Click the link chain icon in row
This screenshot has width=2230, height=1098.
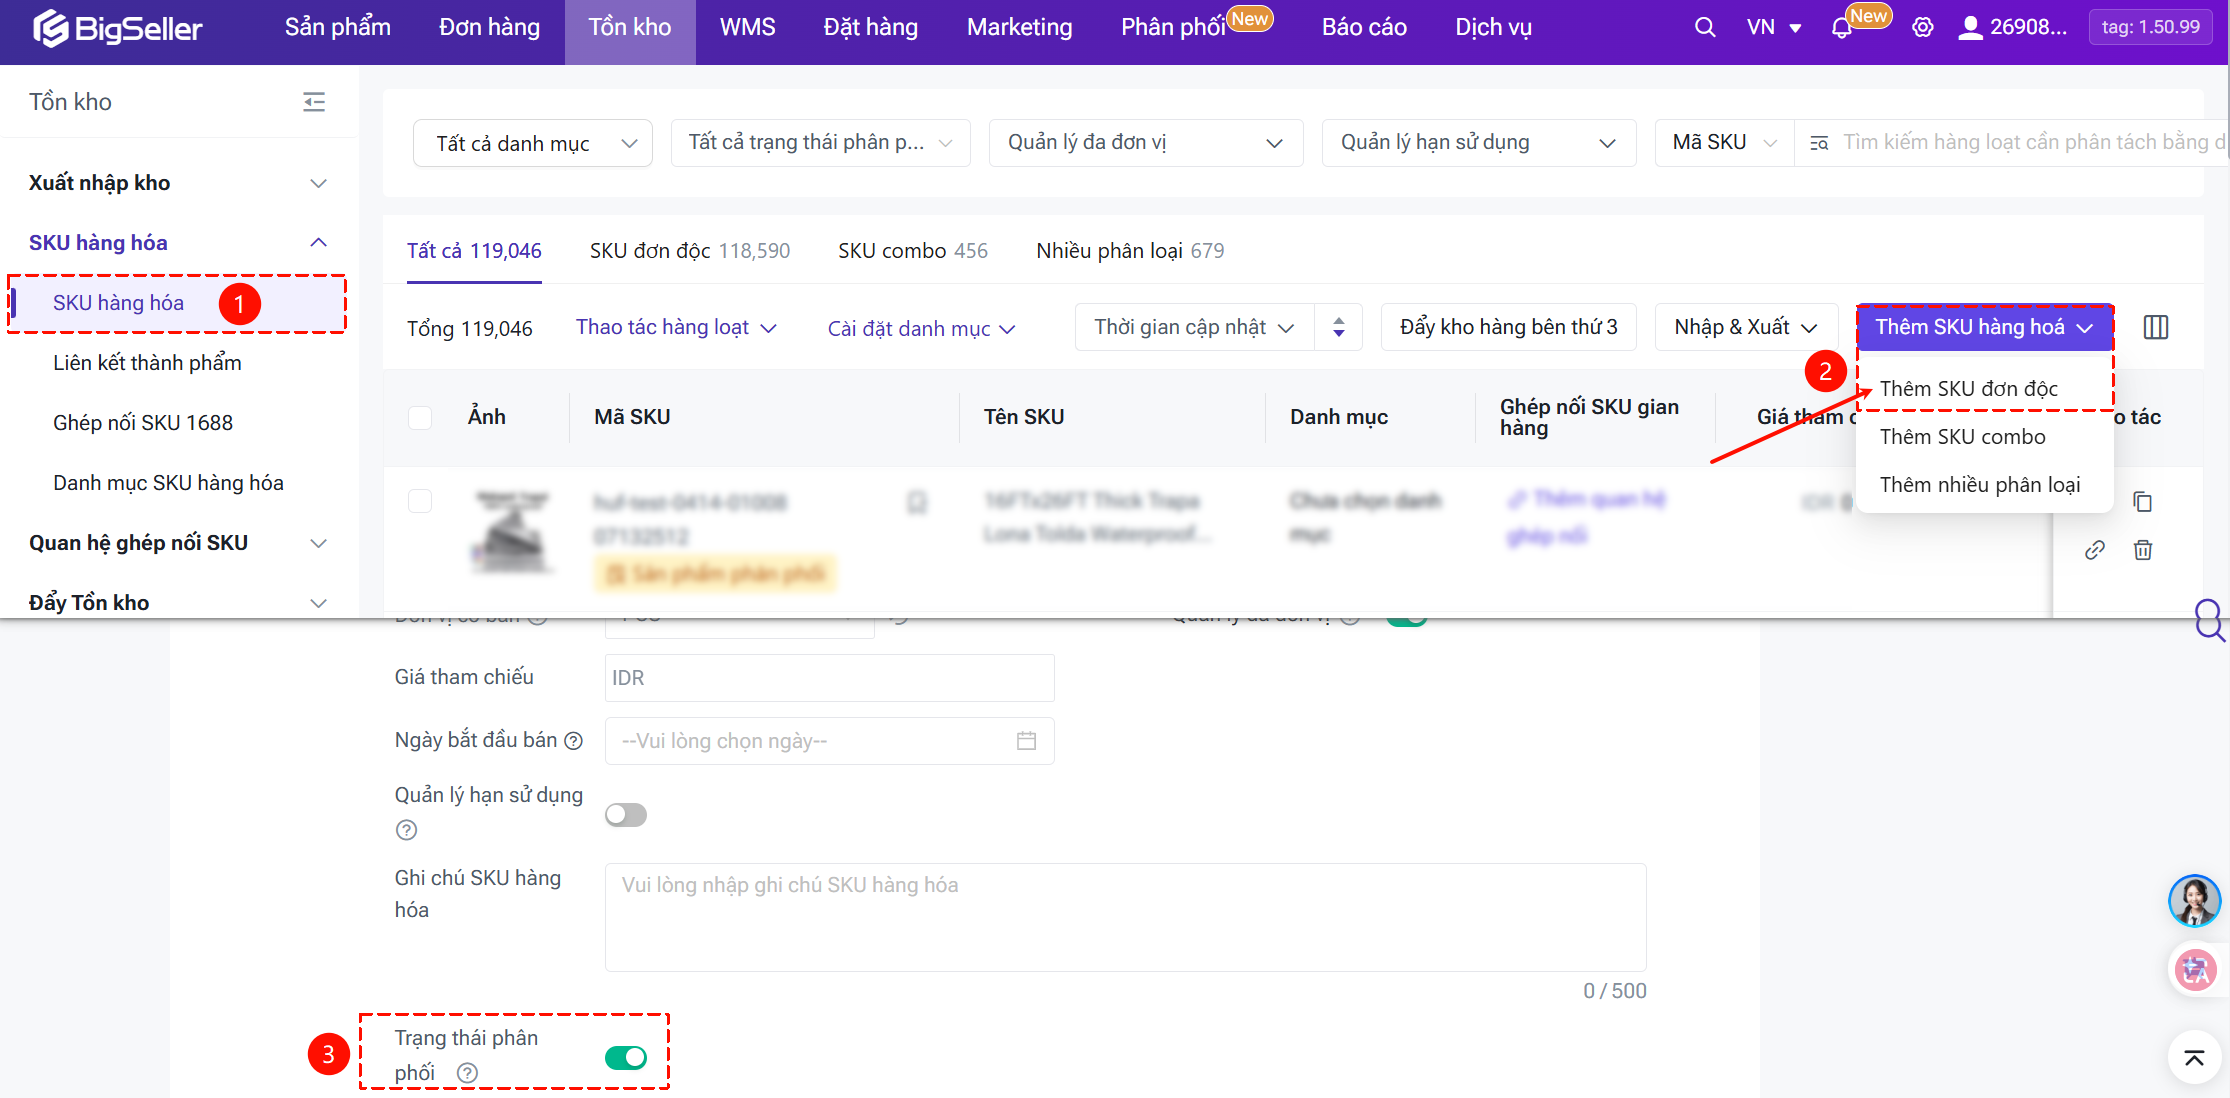point(2095,550)
